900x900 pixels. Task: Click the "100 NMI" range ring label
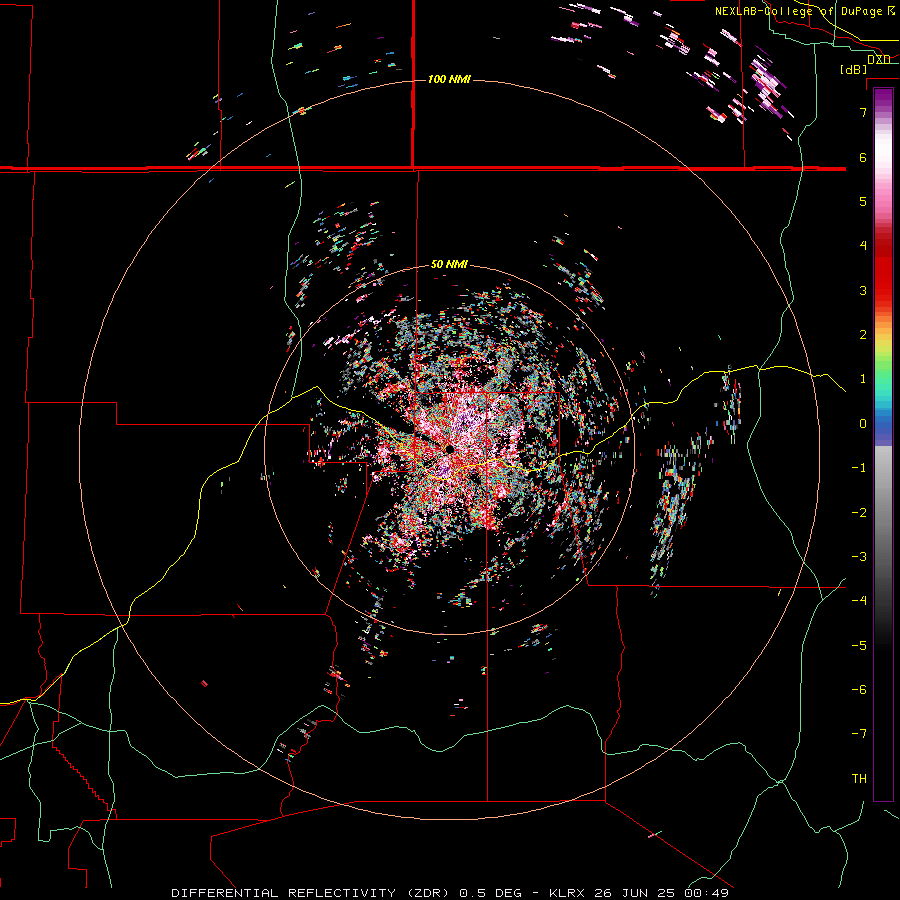click(449, 79)
